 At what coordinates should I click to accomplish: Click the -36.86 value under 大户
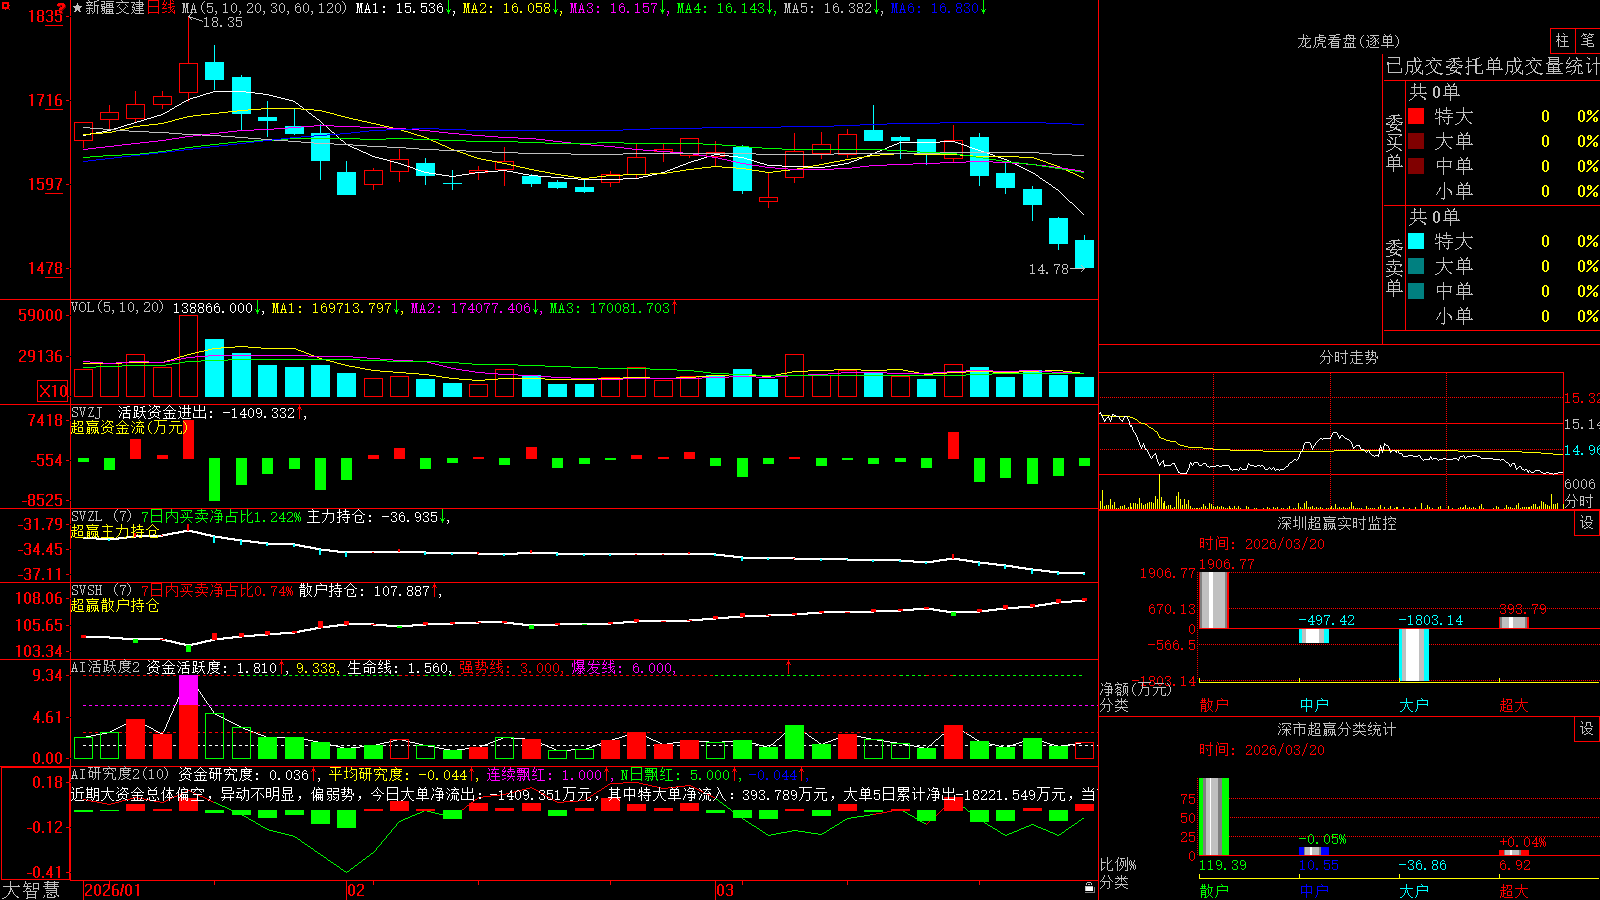1422,865
